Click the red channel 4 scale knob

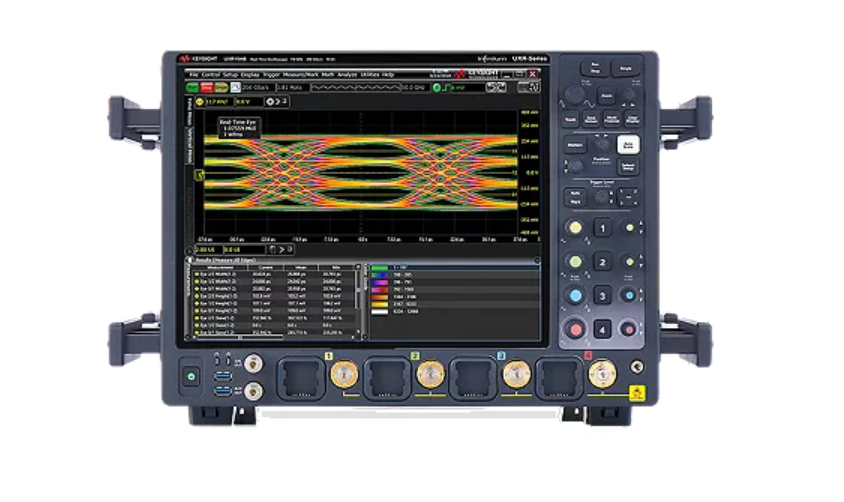click(x=575, y=329)
